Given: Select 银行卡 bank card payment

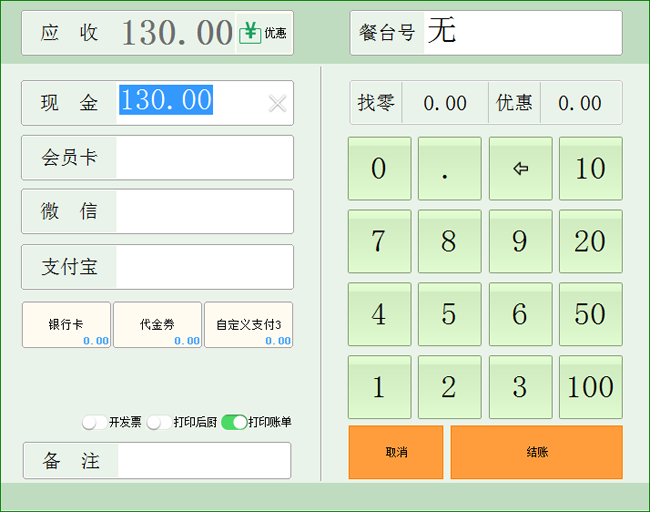Looking at the screenshot, I should [66, 325].
